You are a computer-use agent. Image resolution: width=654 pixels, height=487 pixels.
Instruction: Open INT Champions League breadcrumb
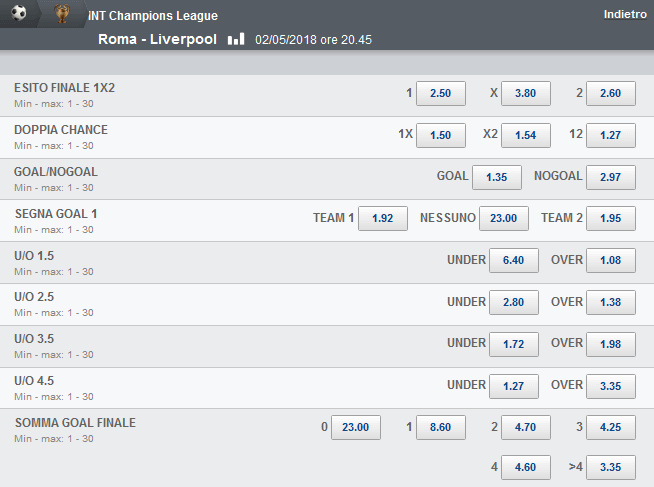[x=153, y=16]
